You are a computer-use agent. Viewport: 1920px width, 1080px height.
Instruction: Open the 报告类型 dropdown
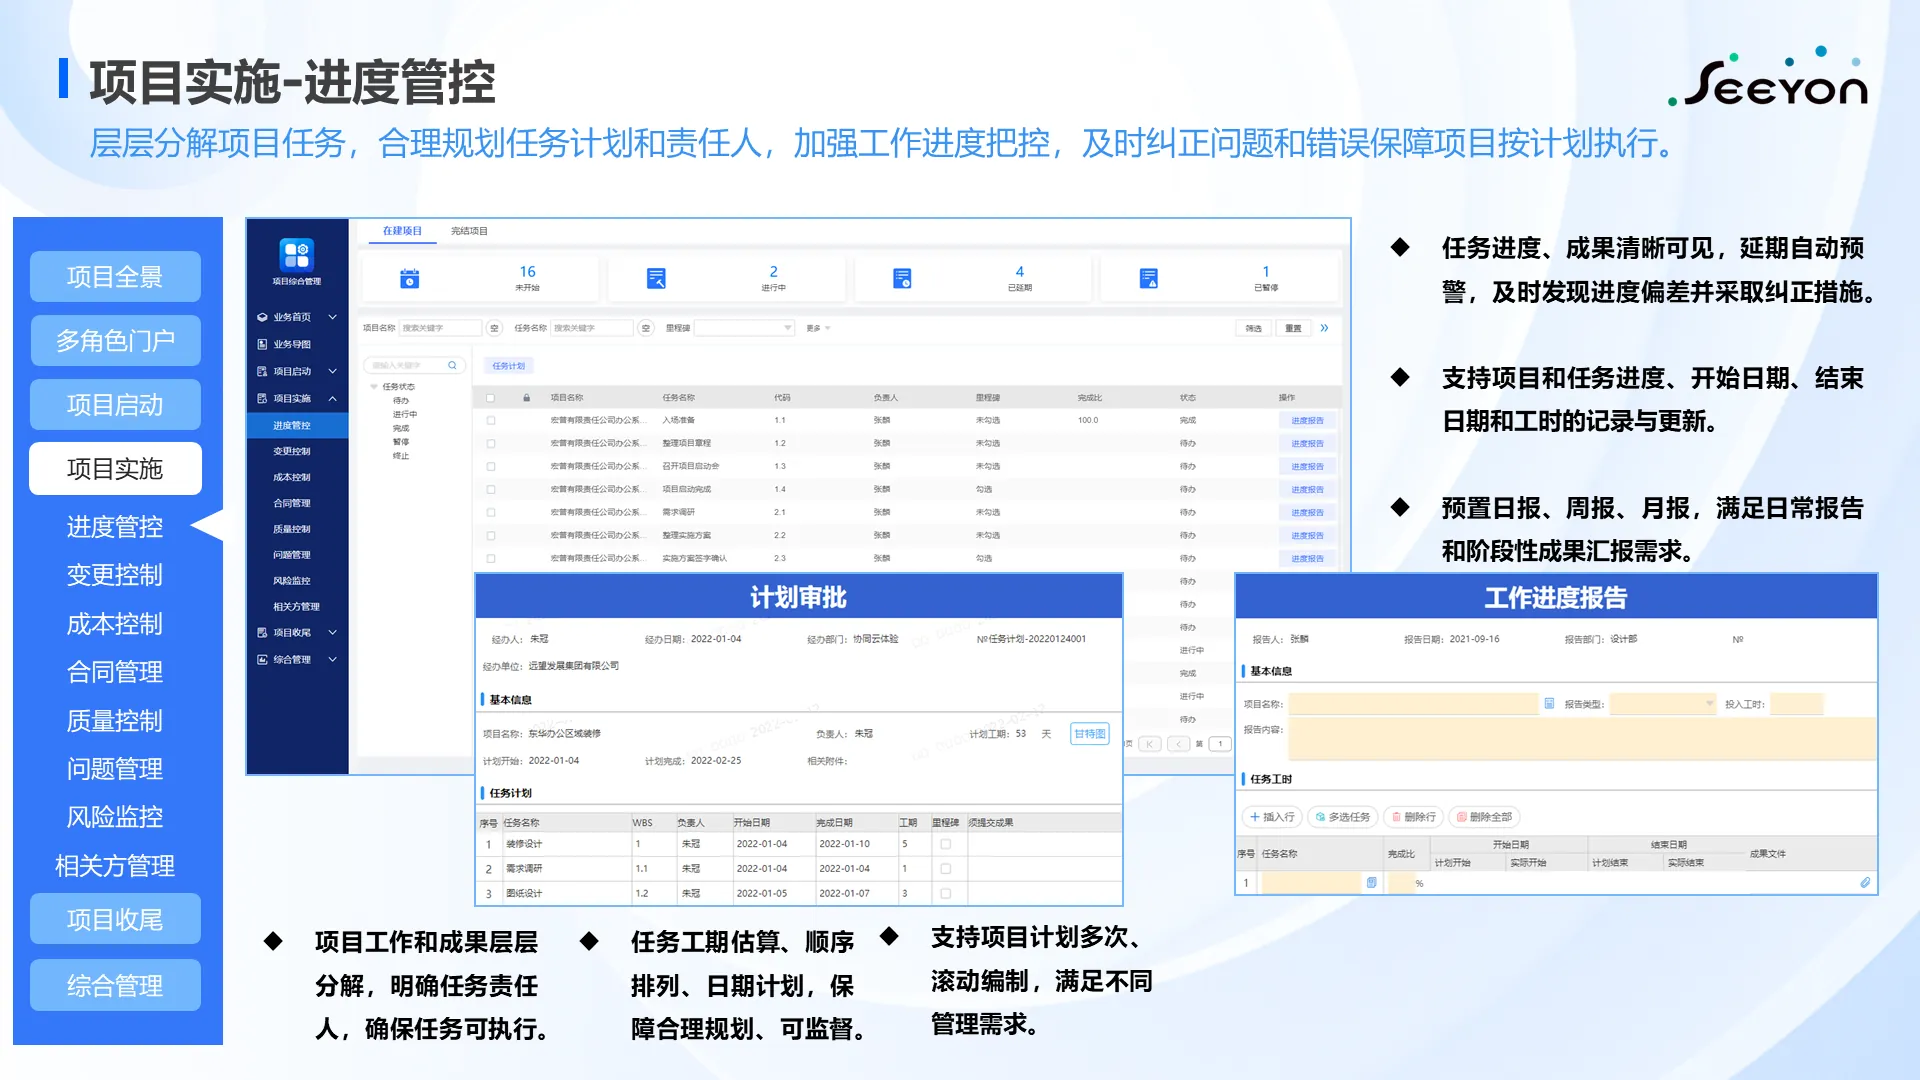pyautogui.click(x=1662, y=704)
